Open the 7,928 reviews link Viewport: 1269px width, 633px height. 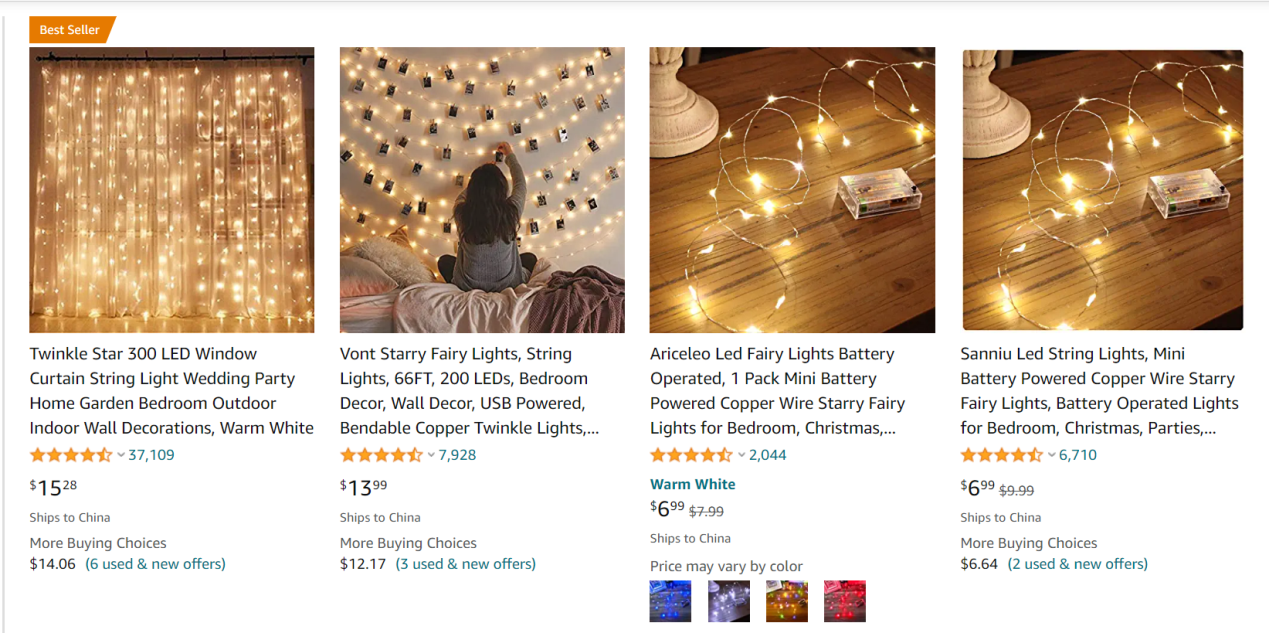pyautogui.click(x=457, y=455)
